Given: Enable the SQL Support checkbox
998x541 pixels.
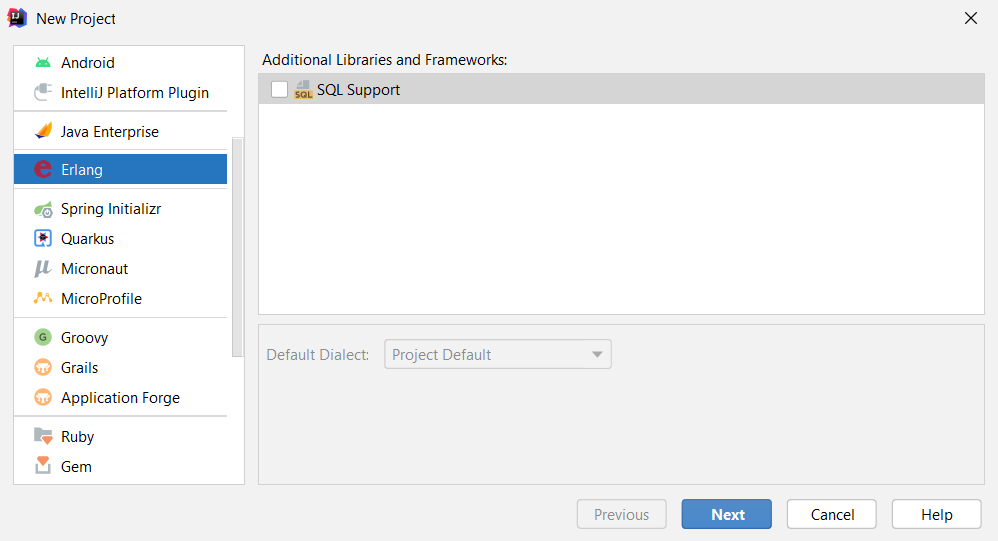Looking at the screenshot, I should (x=279, y=90).
